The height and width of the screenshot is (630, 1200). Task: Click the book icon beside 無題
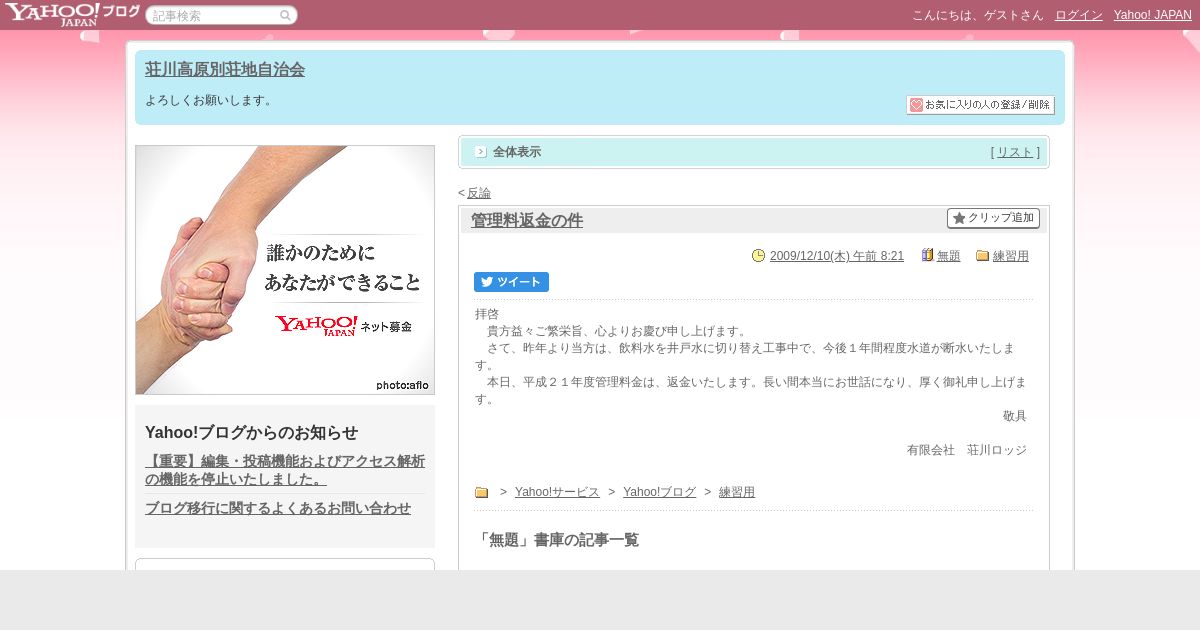927,255
